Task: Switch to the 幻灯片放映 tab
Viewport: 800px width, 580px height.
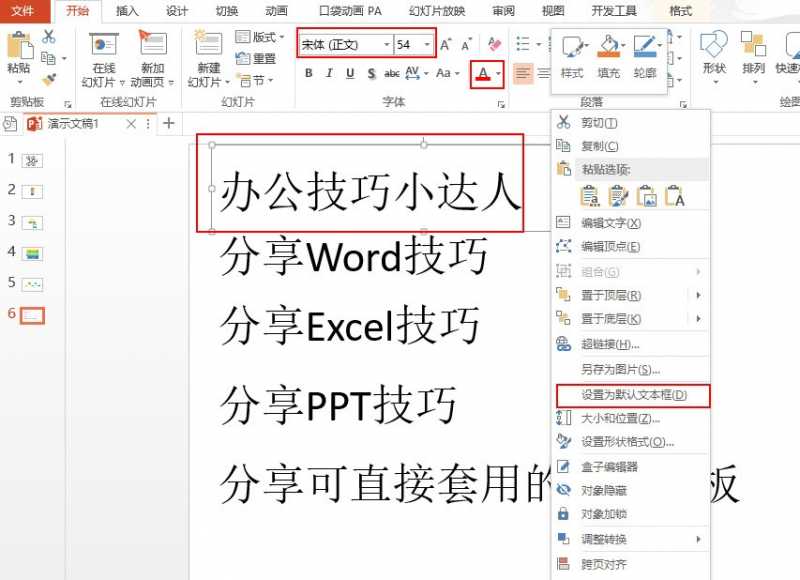Action: (437, 11)
